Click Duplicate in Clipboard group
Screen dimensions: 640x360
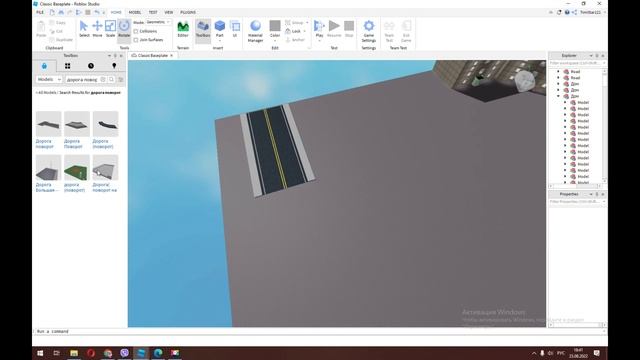point(61,40)
